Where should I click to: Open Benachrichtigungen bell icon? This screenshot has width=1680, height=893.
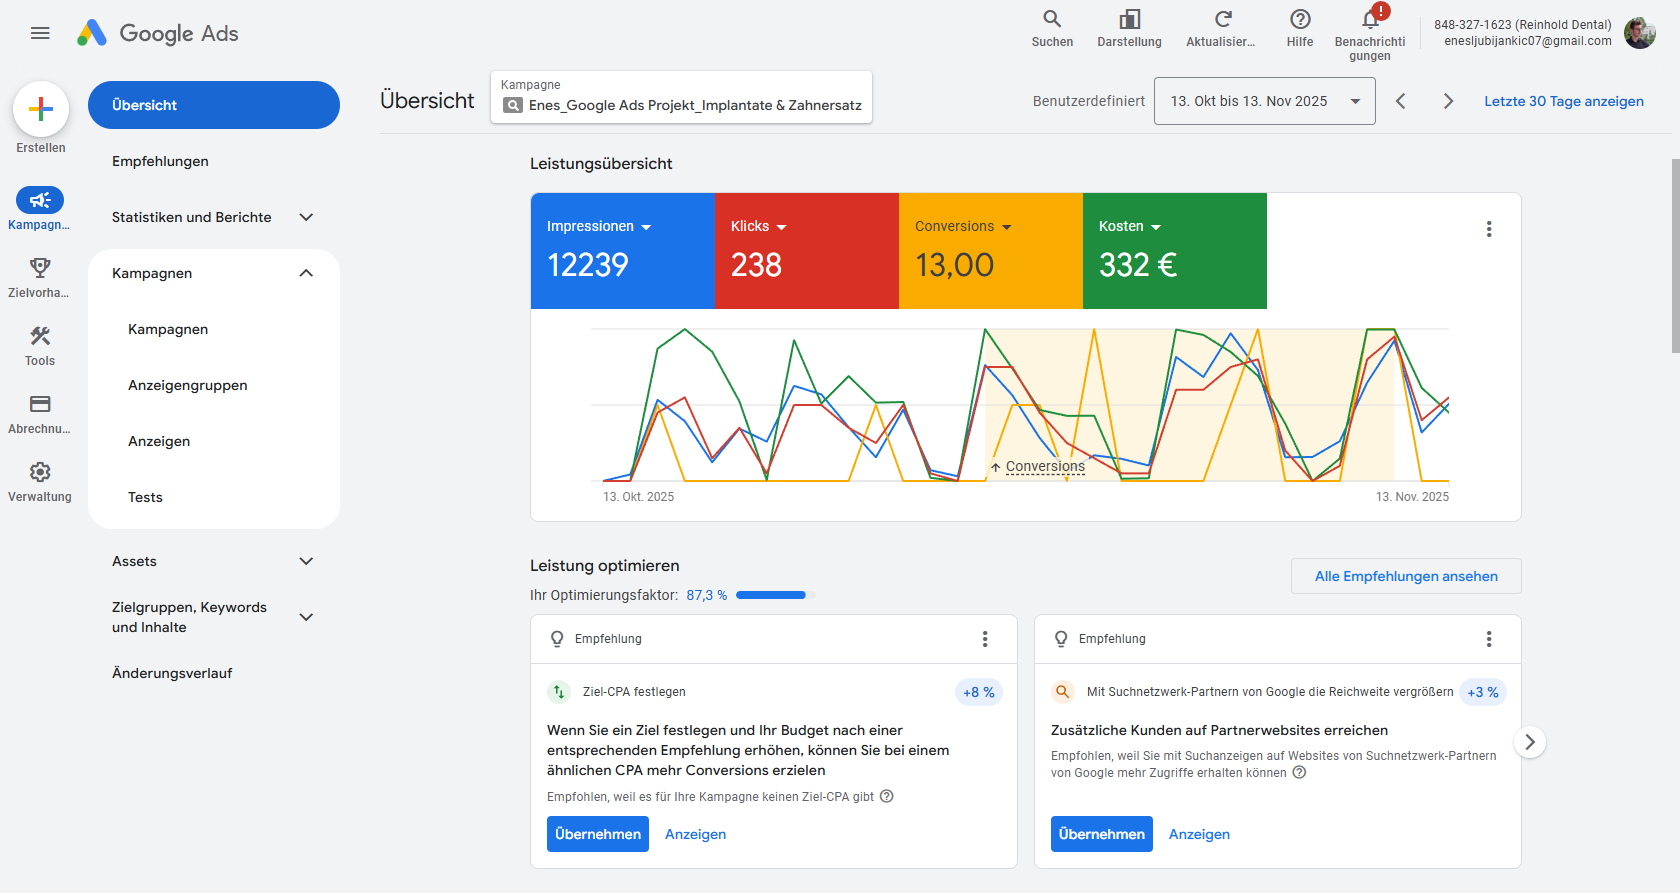click(1370, 20)
